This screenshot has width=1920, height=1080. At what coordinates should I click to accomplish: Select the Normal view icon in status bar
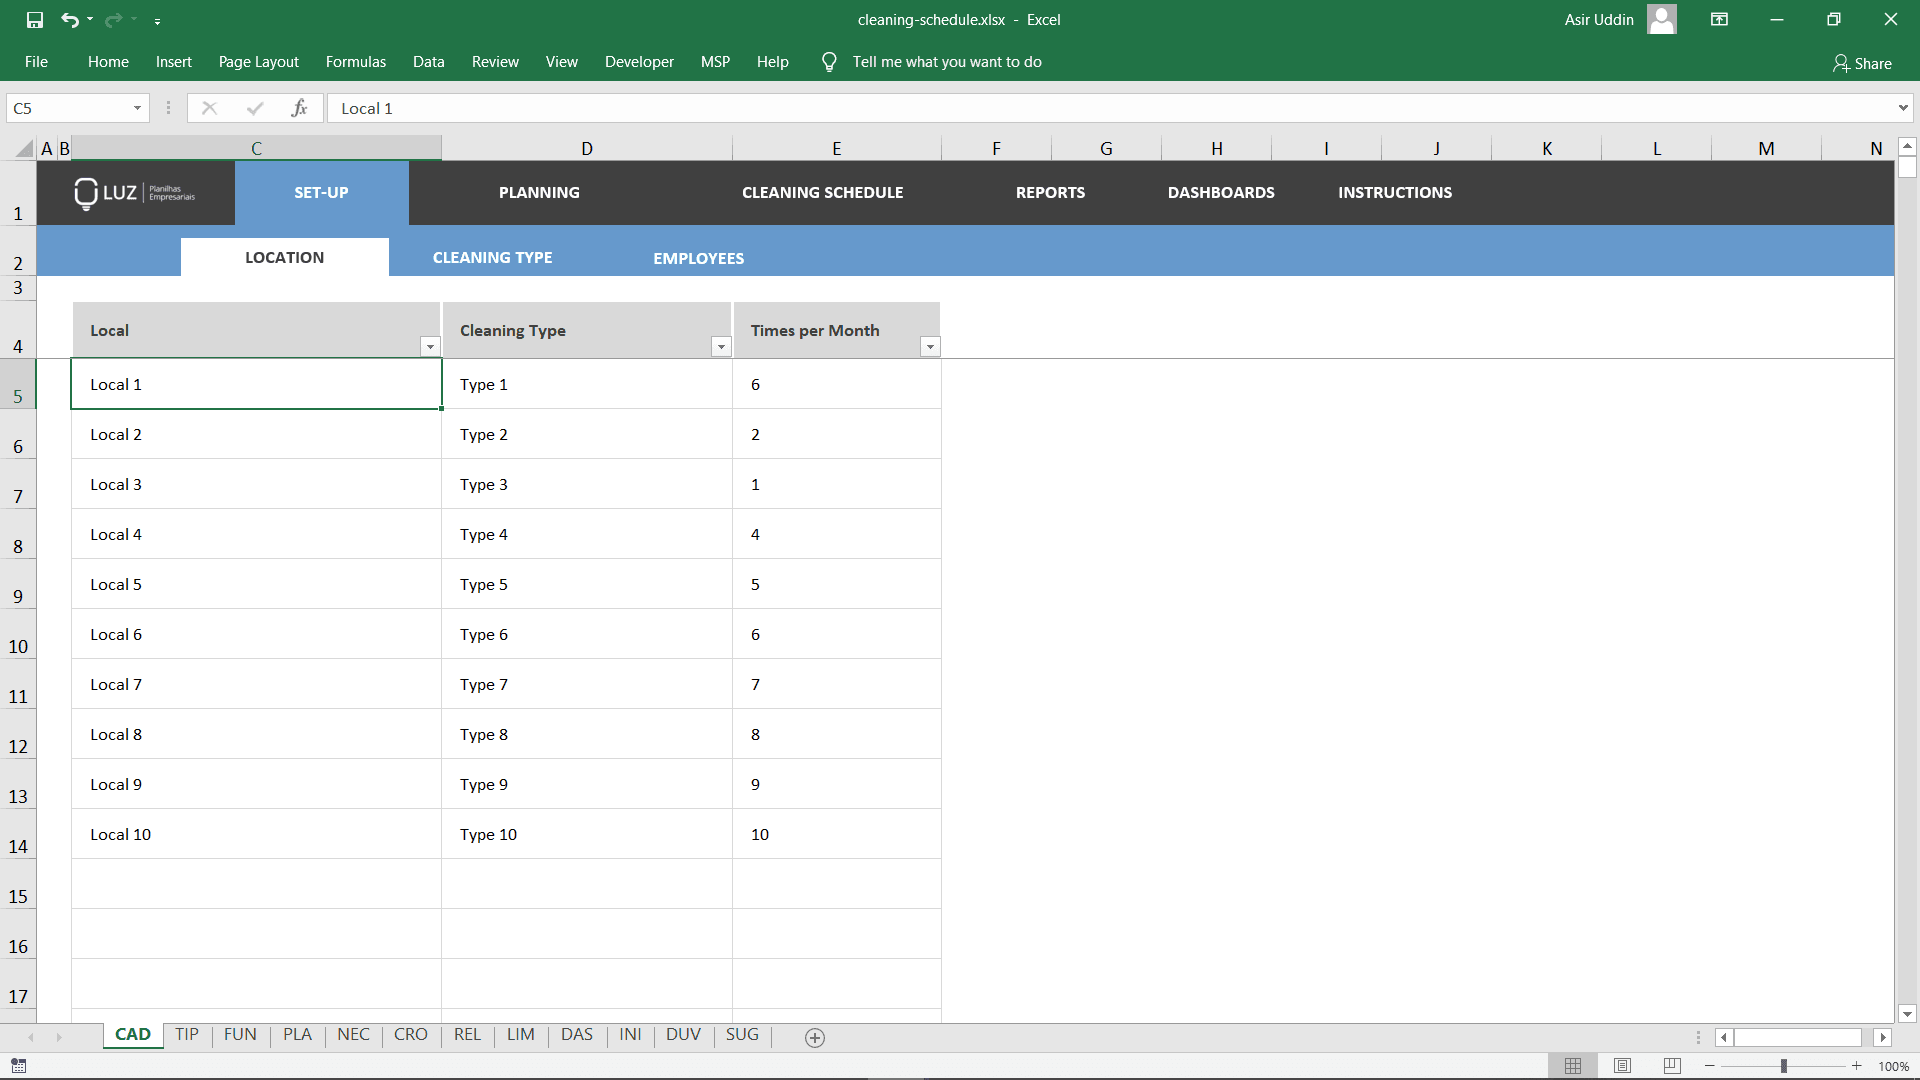coord(1573,1065)
